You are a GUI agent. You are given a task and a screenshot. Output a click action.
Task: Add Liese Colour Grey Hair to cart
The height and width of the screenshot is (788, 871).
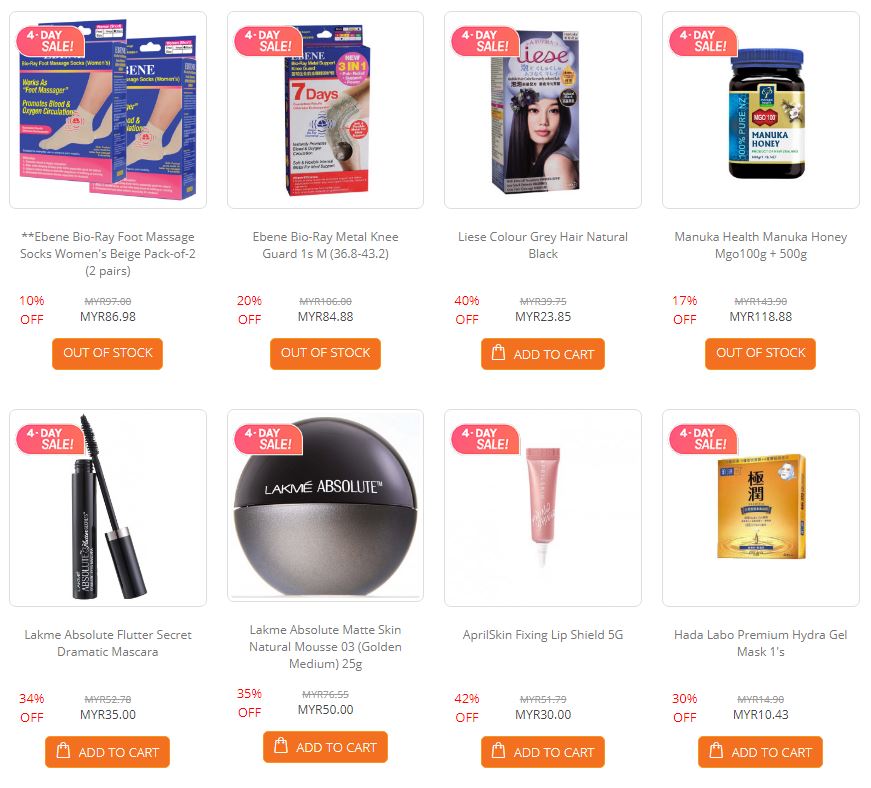tap(543, 354)
